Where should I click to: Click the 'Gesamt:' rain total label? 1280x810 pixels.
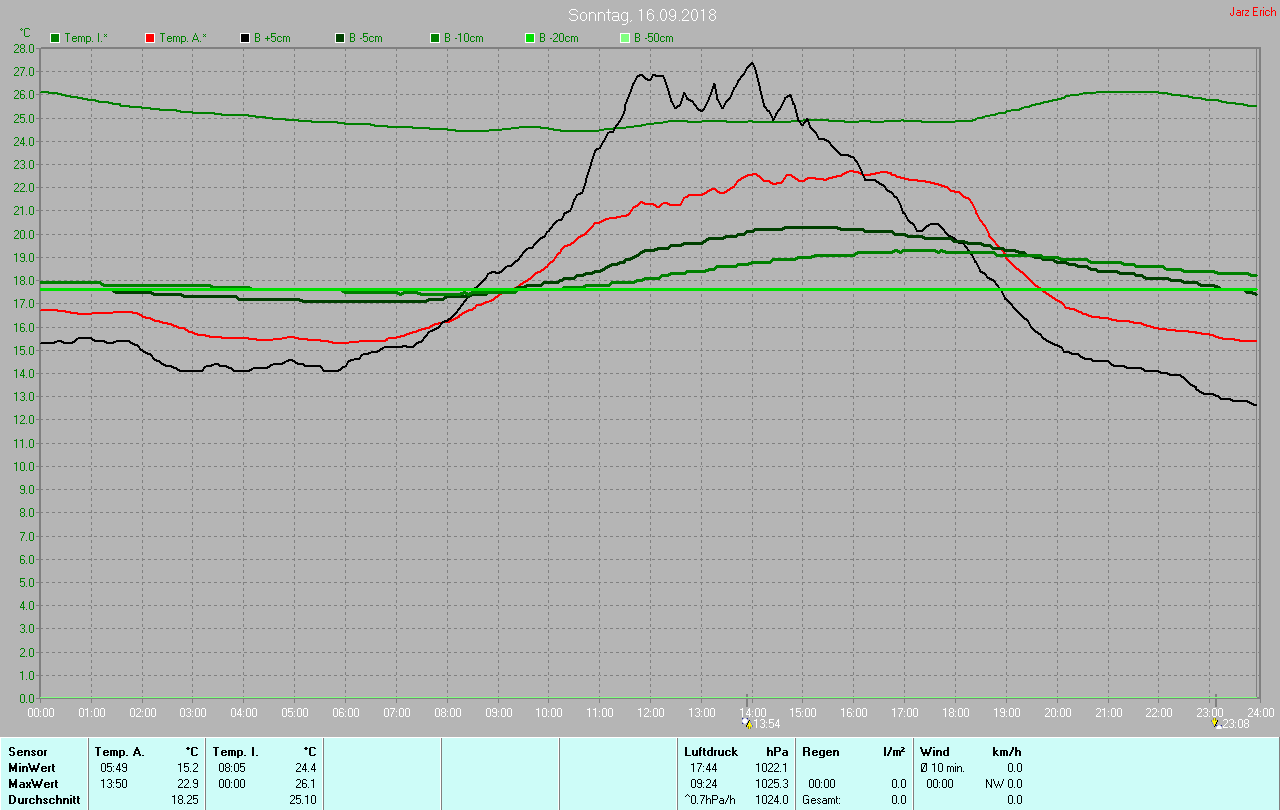pyautogui.click(x=822, y=800)
